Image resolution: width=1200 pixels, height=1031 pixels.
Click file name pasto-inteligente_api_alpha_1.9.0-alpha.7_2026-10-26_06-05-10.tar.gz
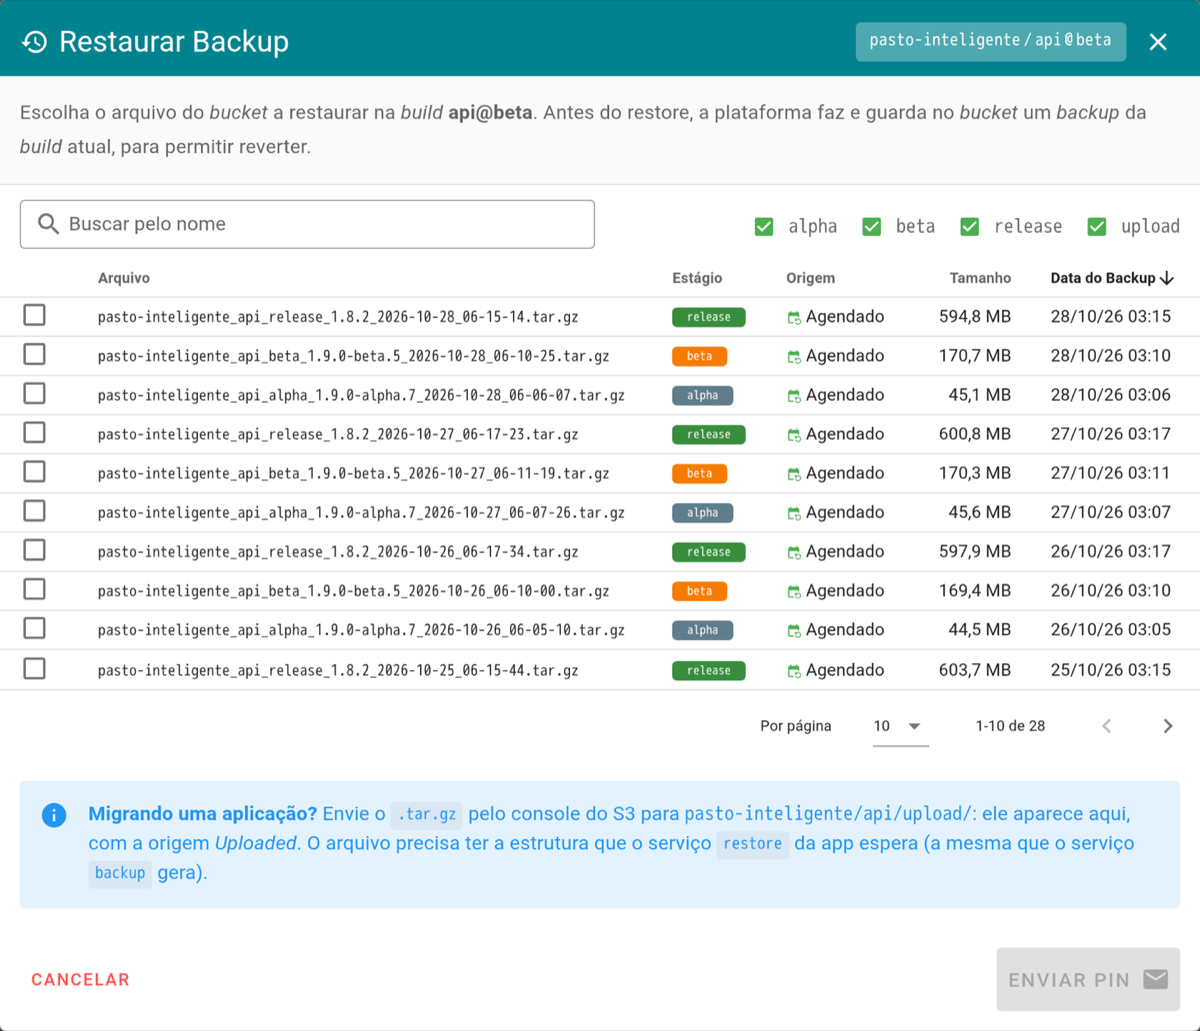pyautogui.click(x=361, y=630)
